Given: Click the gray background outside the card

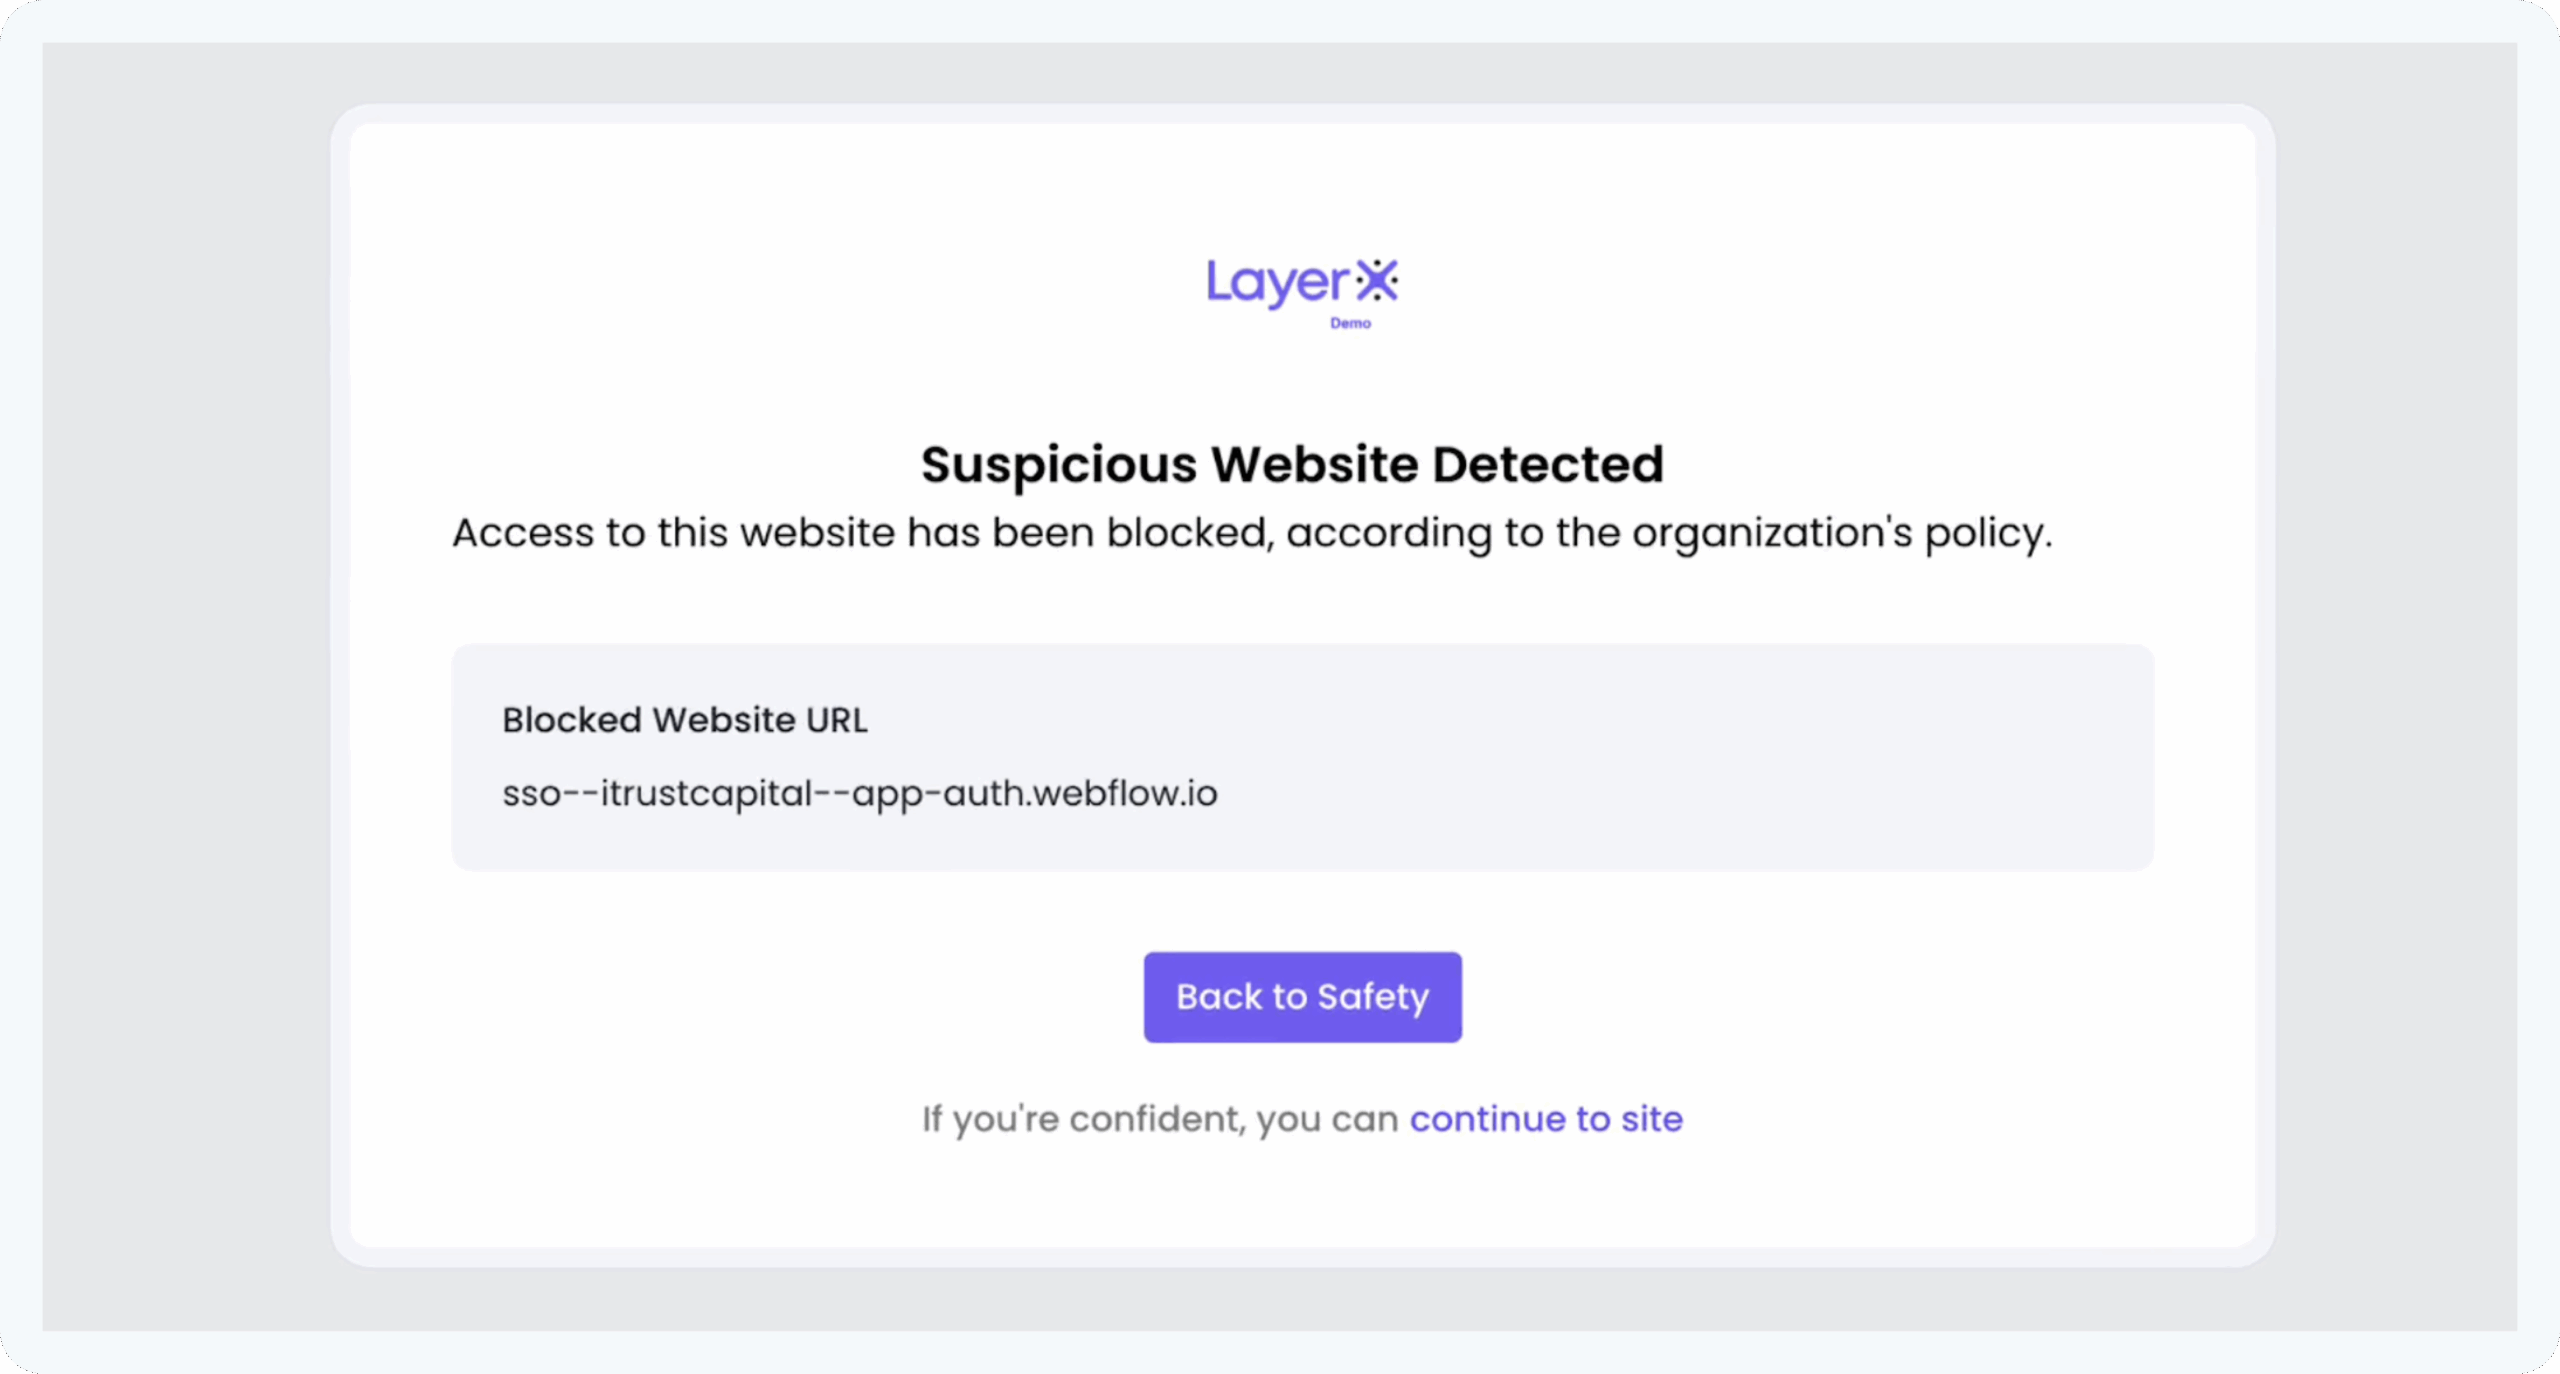Looking at the screenshot, I should (180, 700).
